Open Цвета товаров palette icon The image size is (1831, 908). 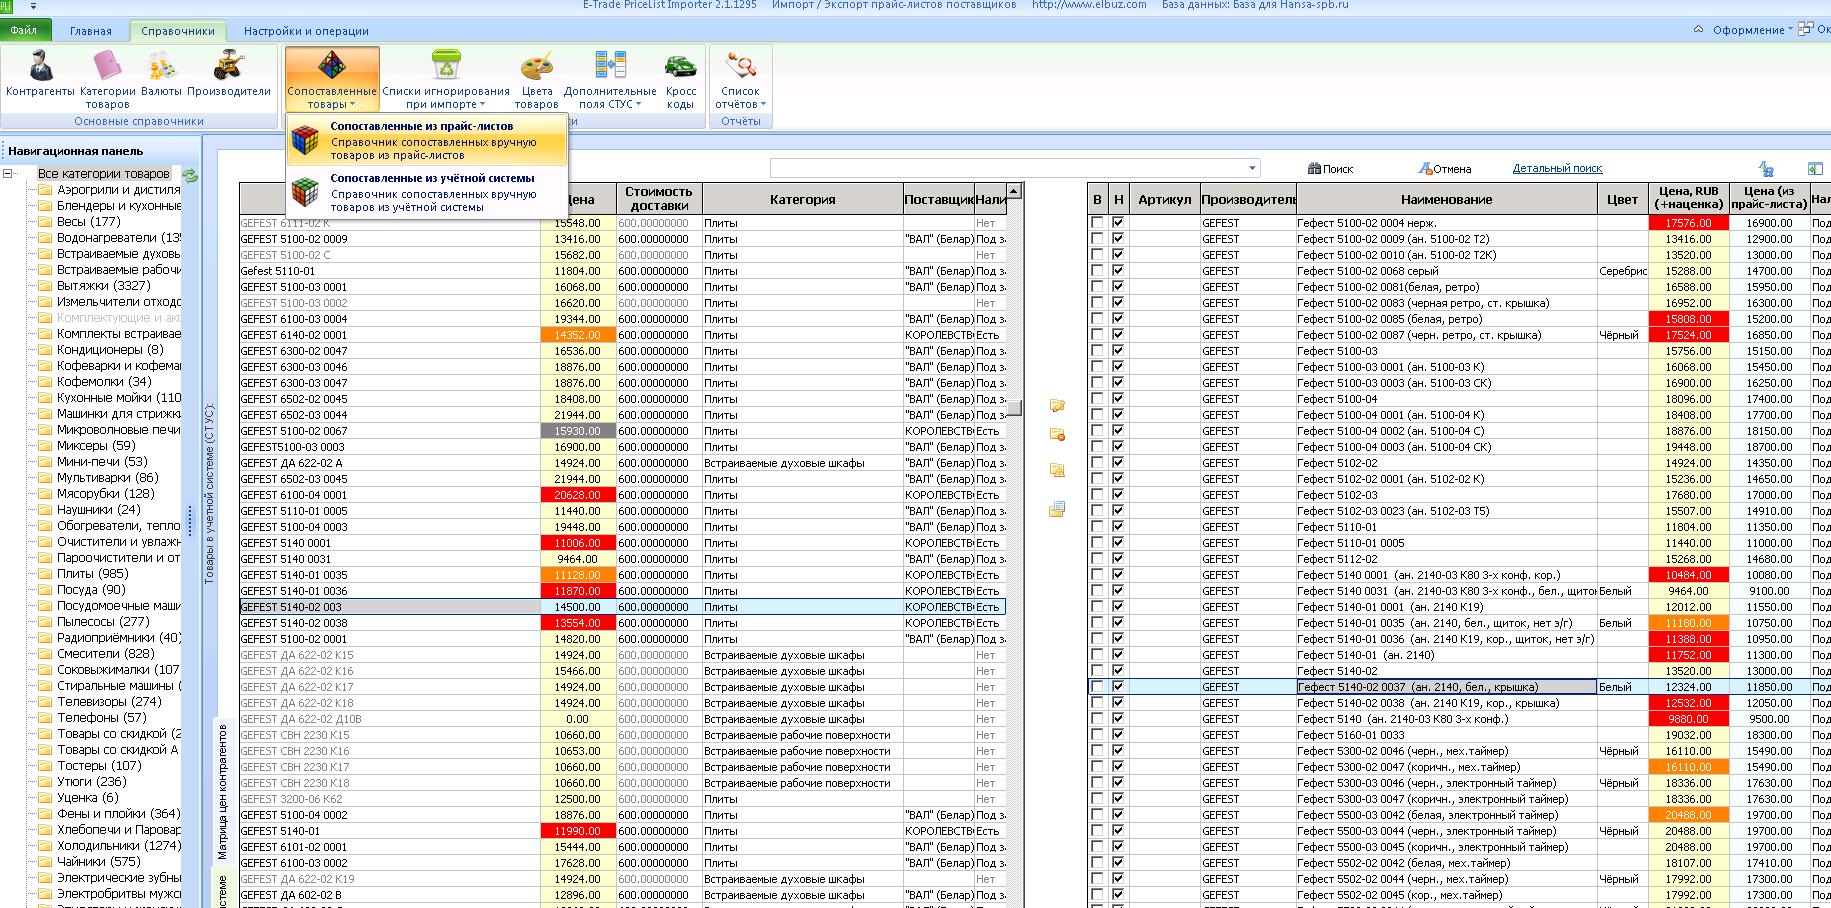pyautogui.click(x=537, y=77)
